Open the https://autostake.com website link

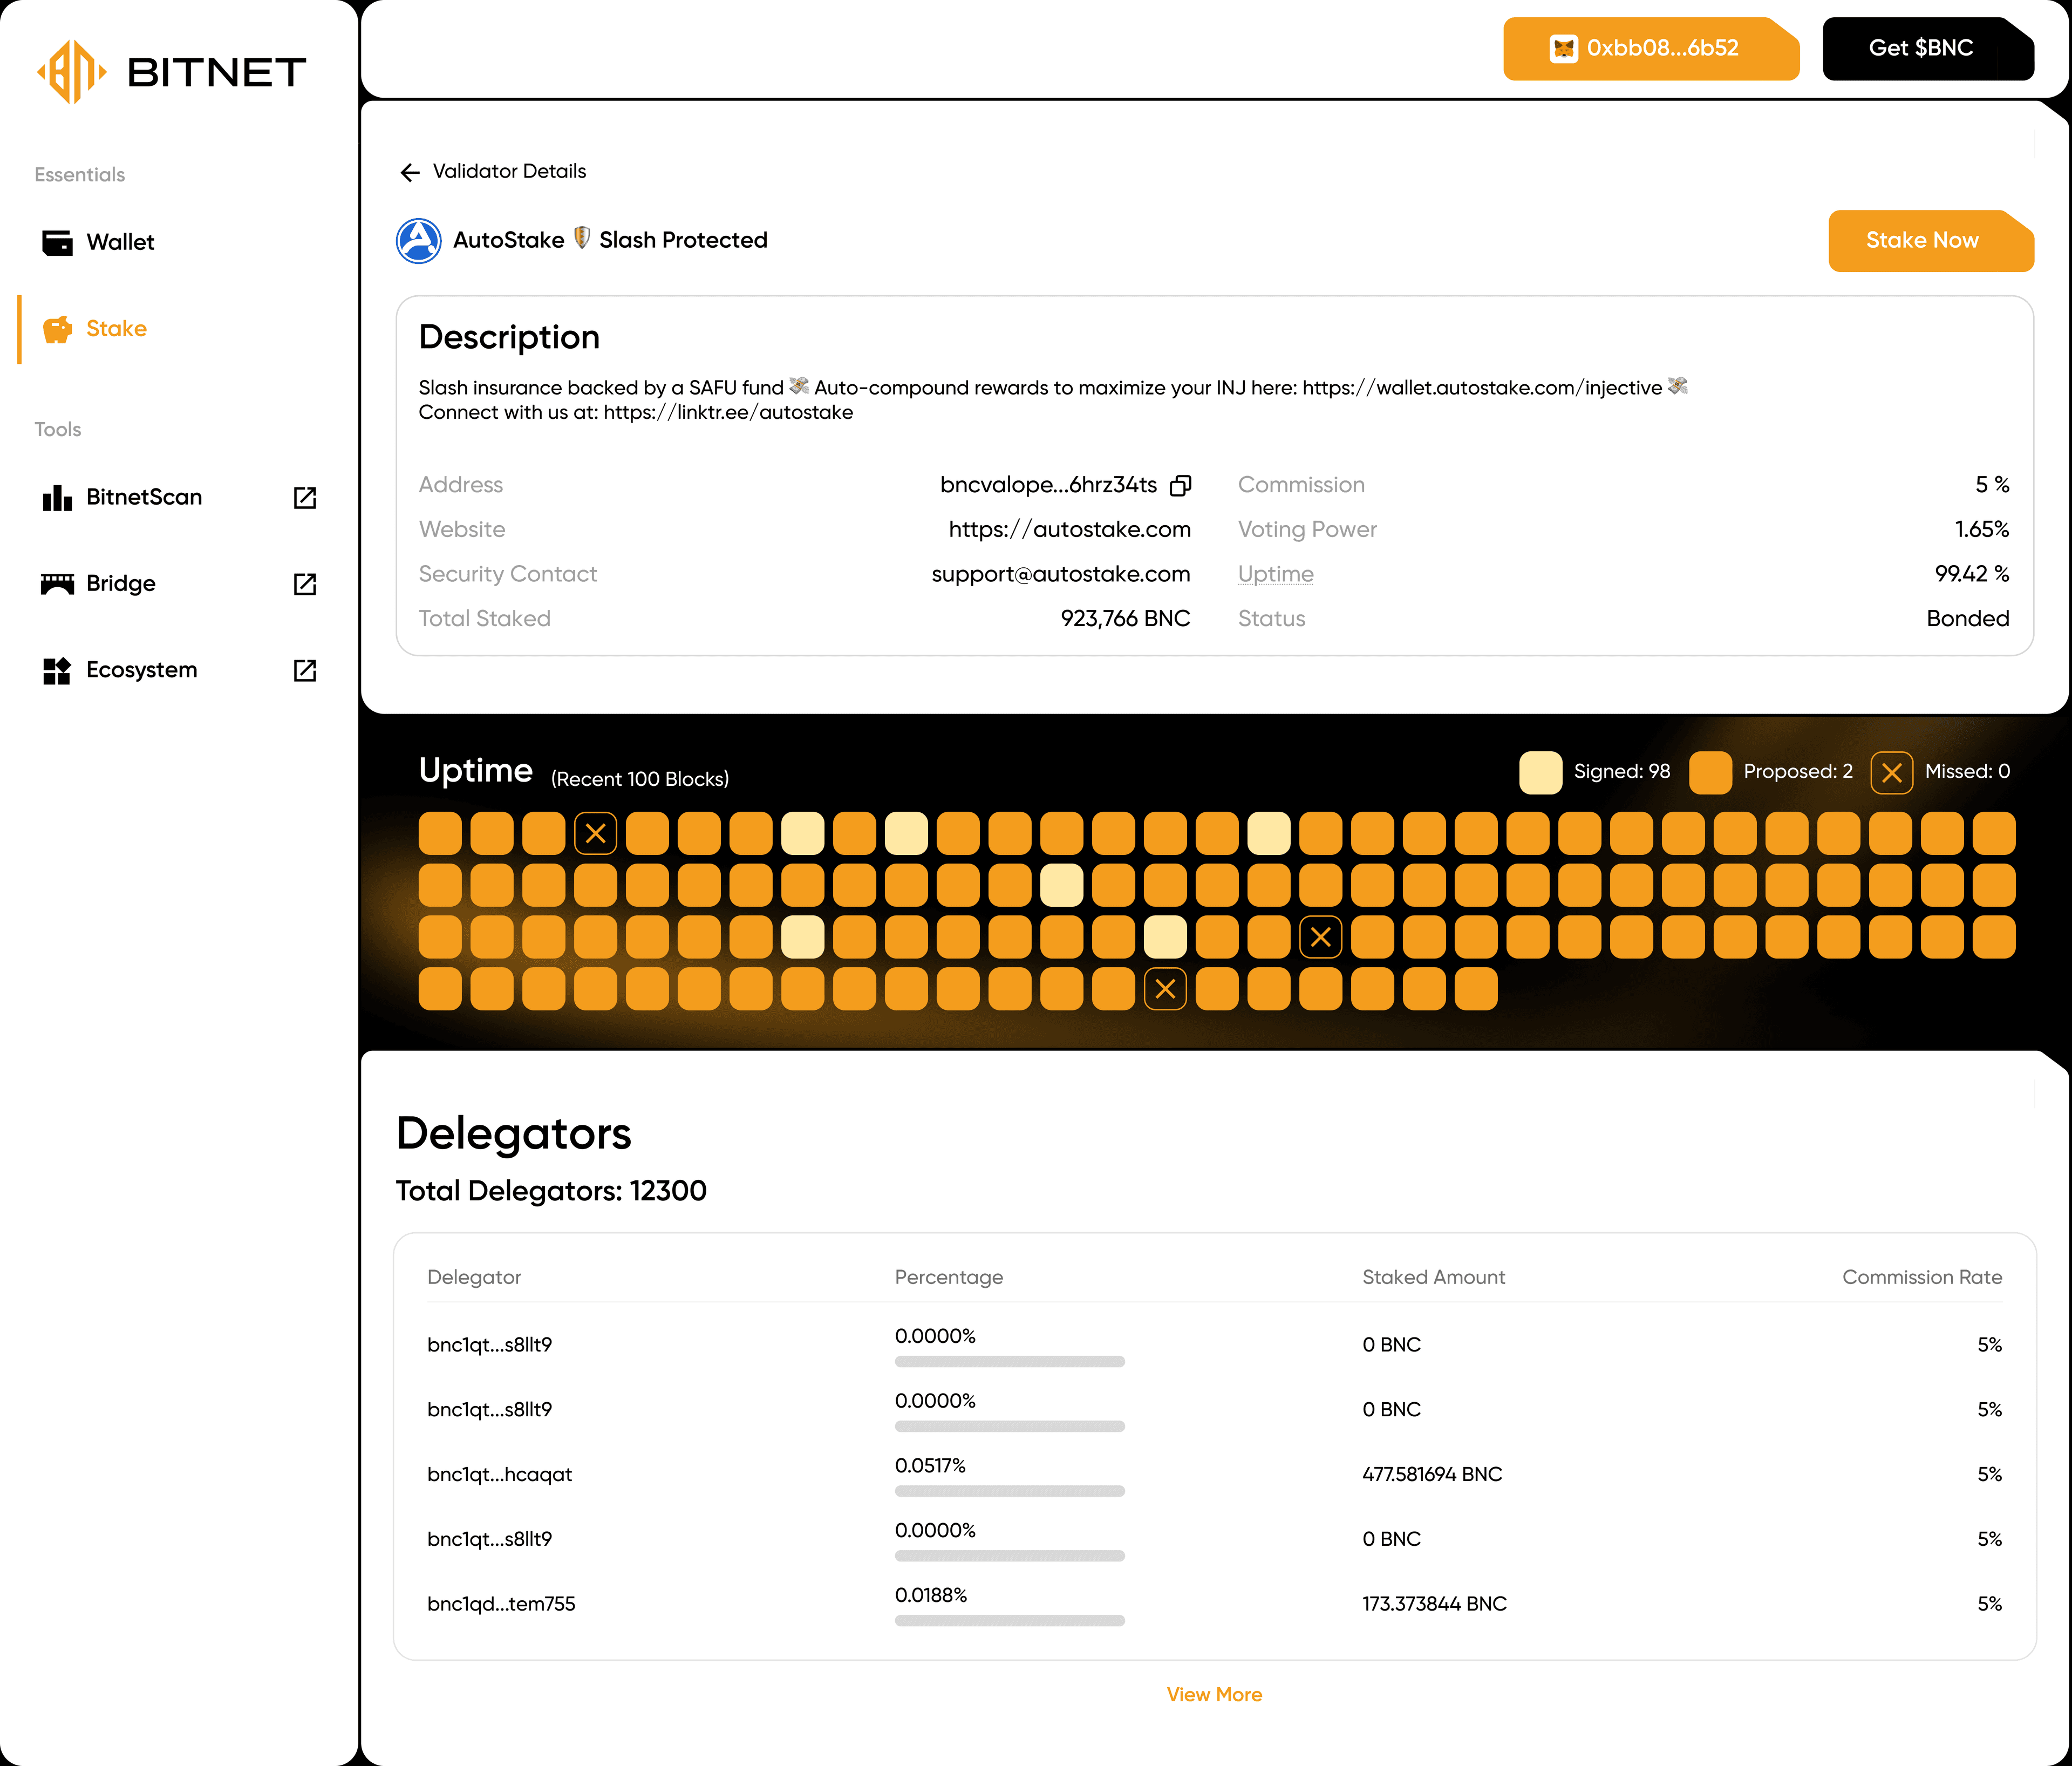[1069, 529]
